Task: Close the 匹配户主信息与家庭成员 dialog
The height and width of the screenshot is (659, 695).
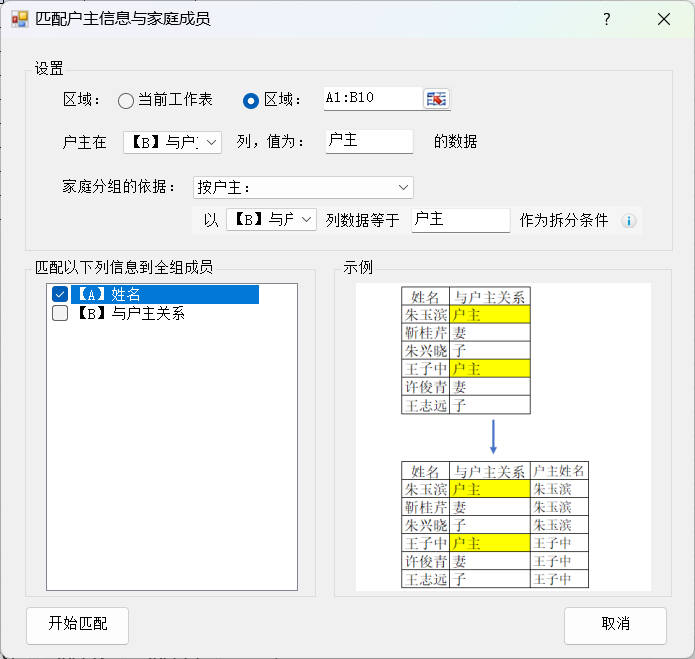Action: coord(663,19)
